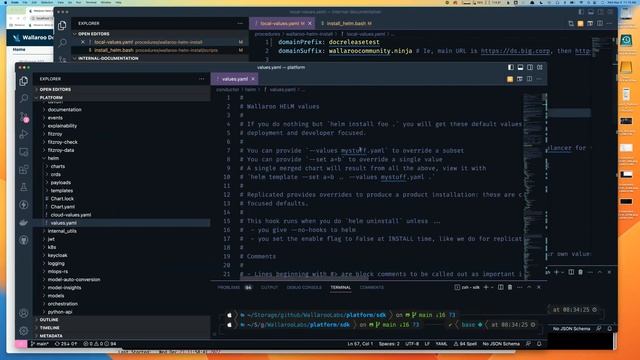Select the values.yaml editor tab
Screen dimensions: 640x360
click(x=234, y=79)
